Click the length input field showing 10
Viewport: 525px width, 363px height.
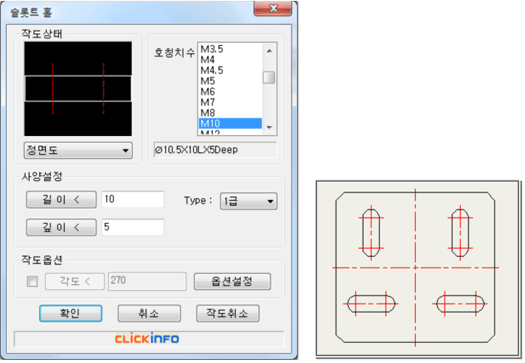point(133,200)
